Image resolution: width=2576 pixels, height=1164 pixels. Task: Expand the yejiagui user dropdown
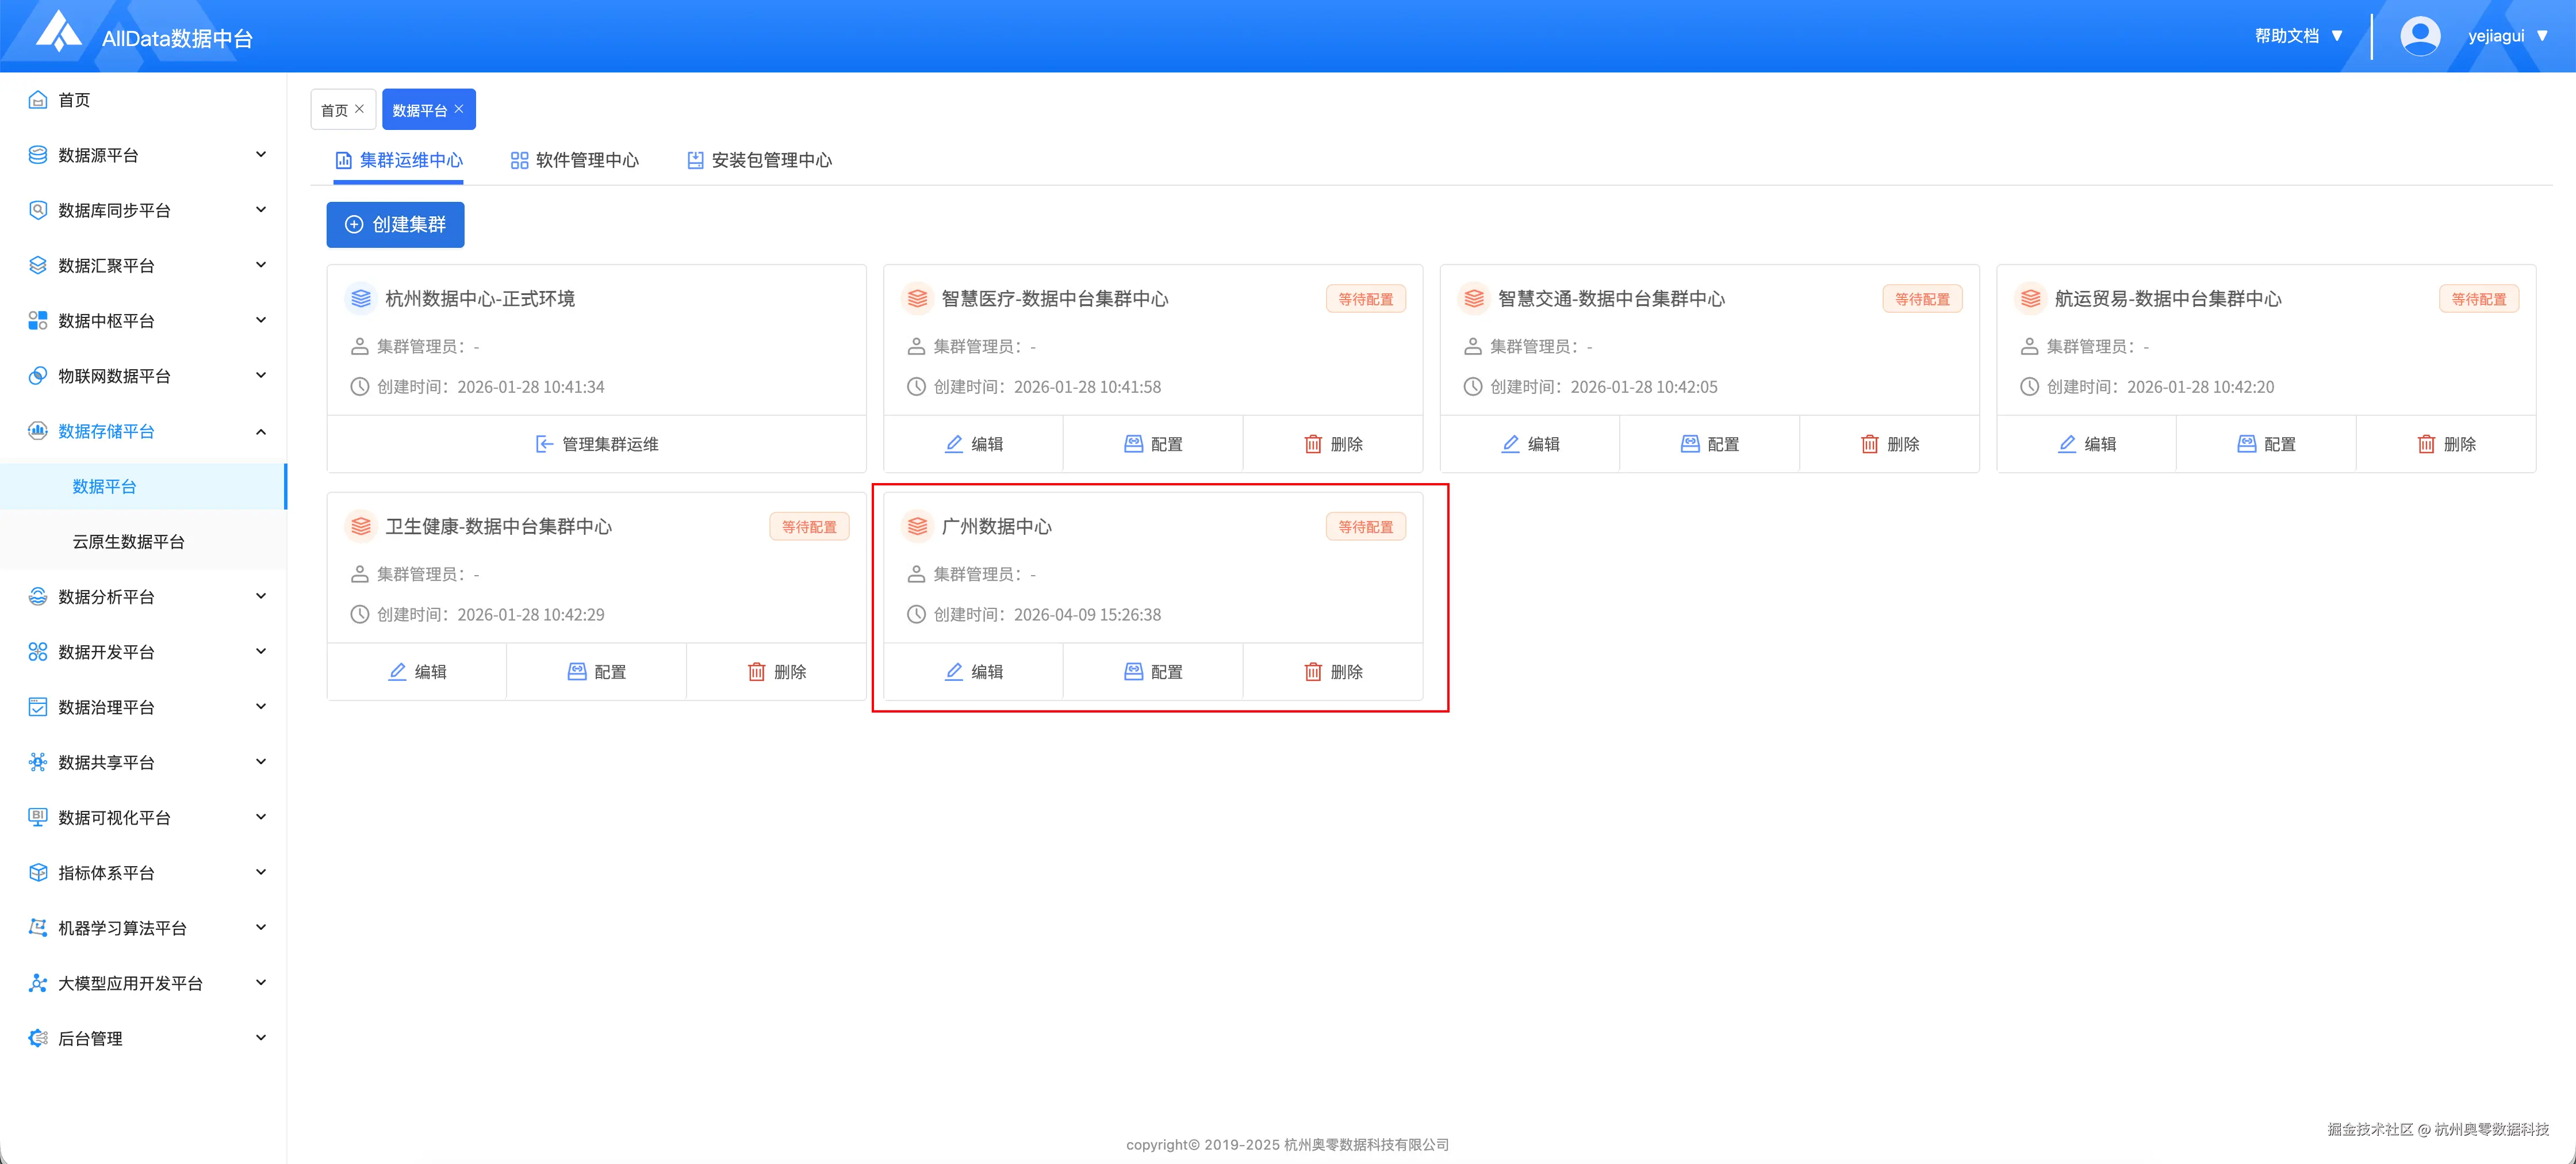point(2548,35)
